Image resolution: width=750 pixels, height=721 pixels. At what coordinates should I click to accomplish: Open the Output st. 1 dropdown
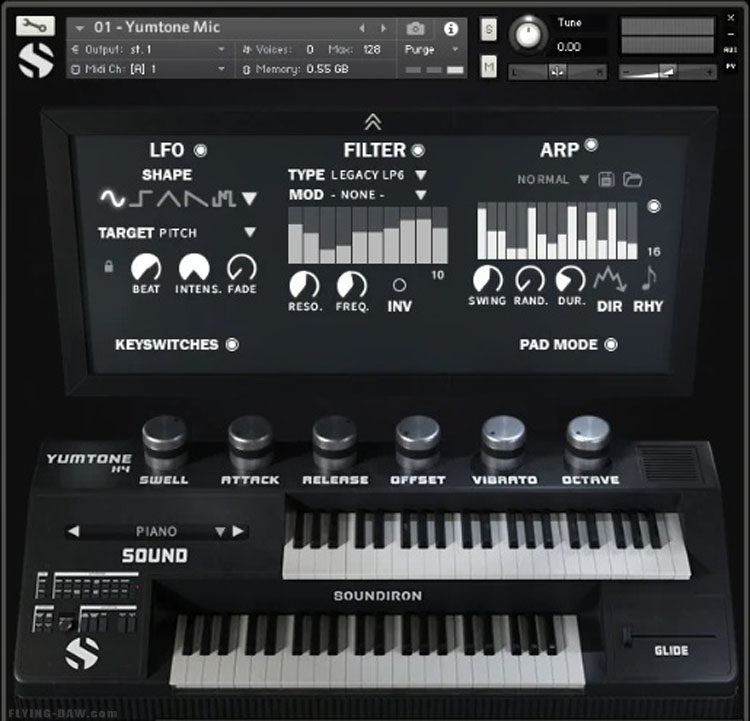click(221, 49)
